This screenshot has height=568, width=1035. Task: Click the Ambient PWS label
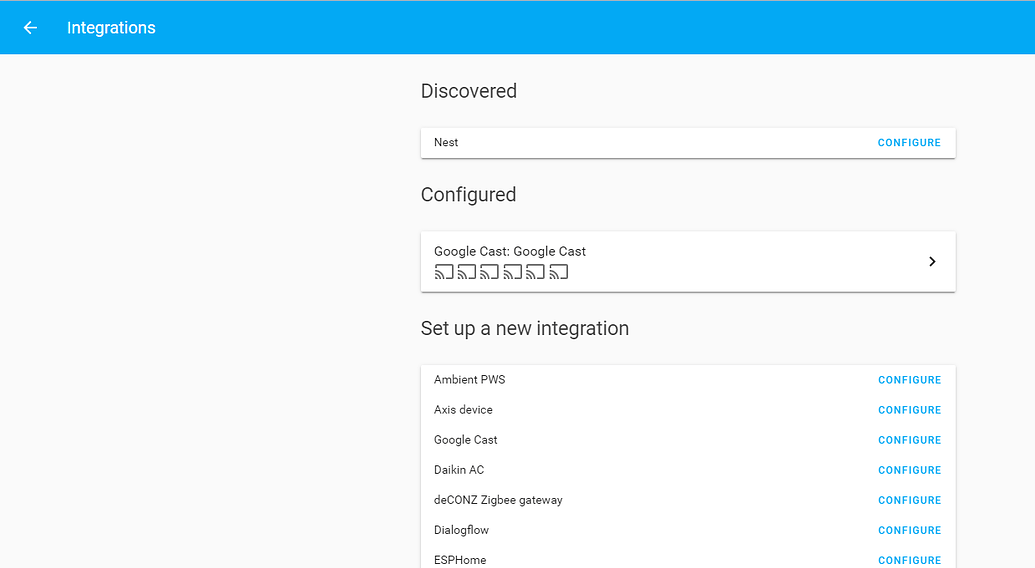click(x=469, y=380)
